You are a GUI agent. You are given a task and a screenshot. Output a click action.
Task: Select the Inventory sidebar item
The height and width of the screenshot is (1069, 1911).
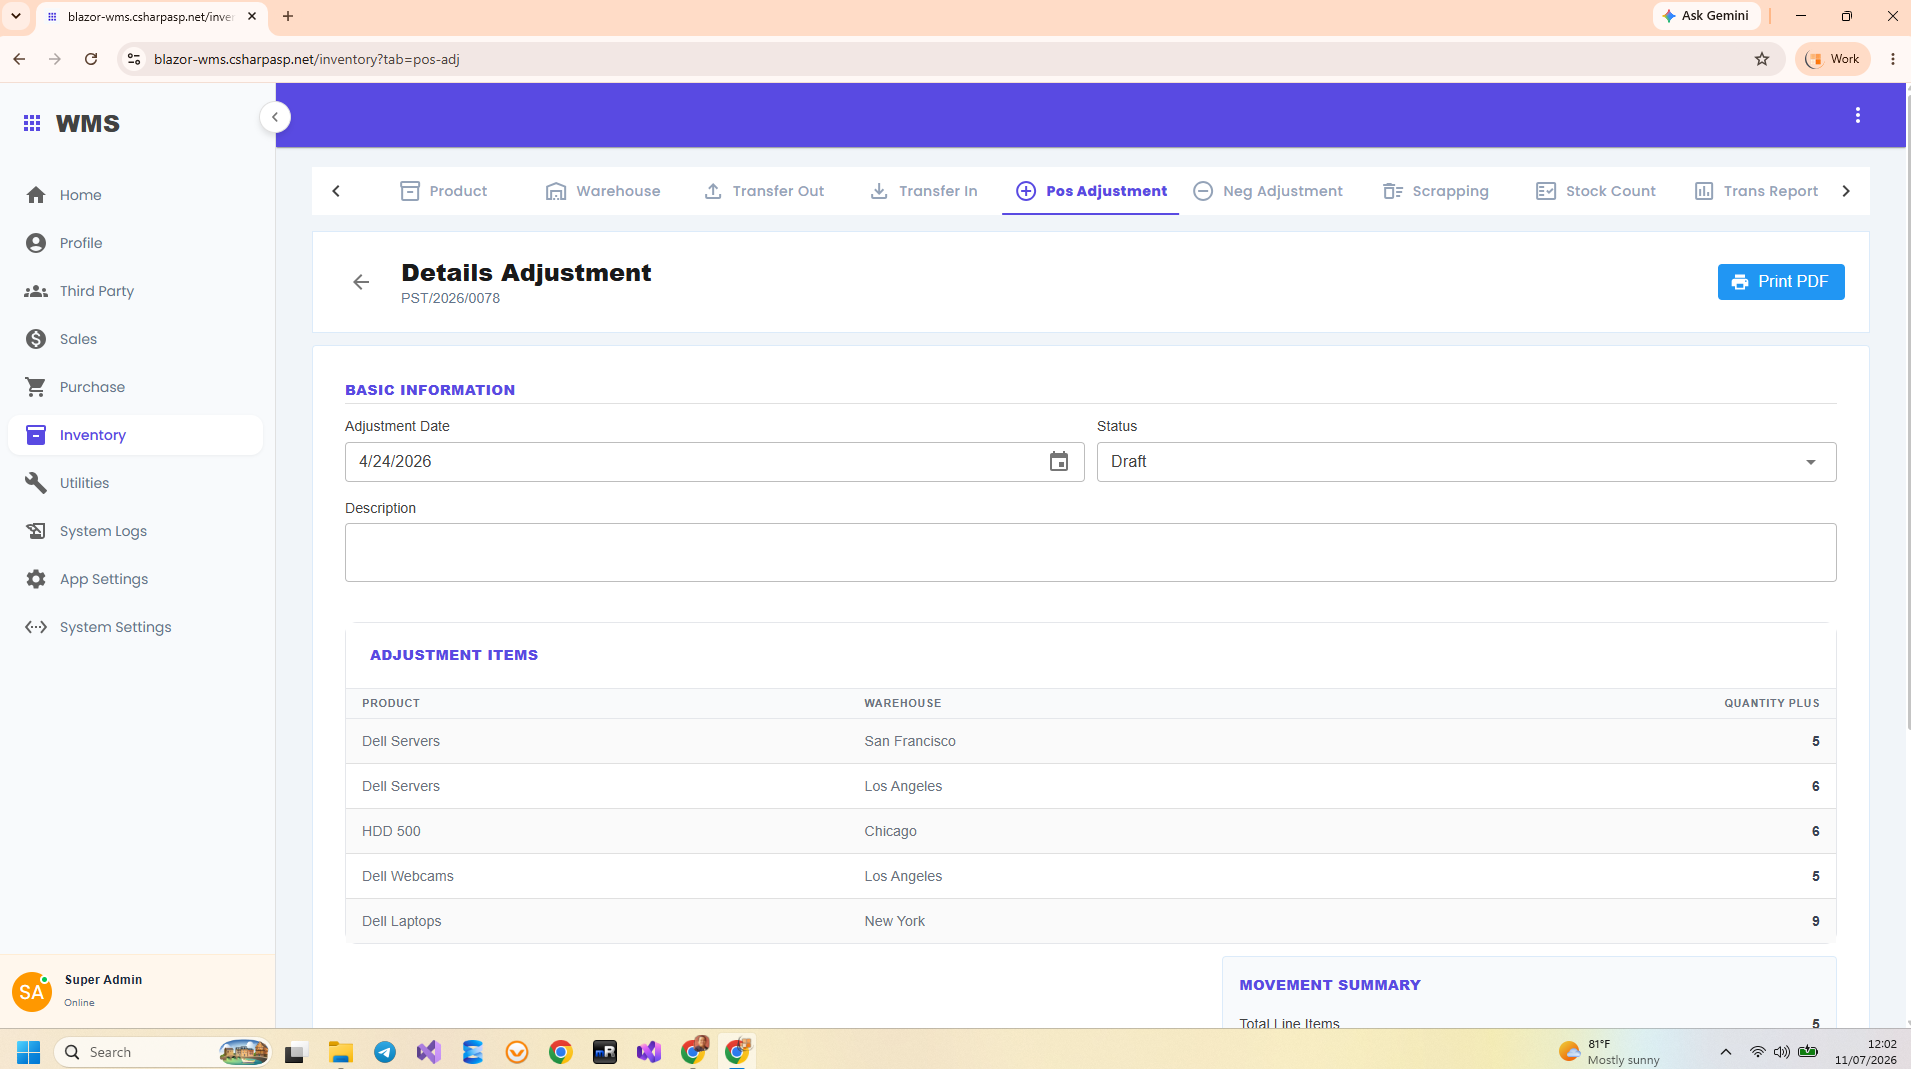pyautogui.click(x=135, y=435)
